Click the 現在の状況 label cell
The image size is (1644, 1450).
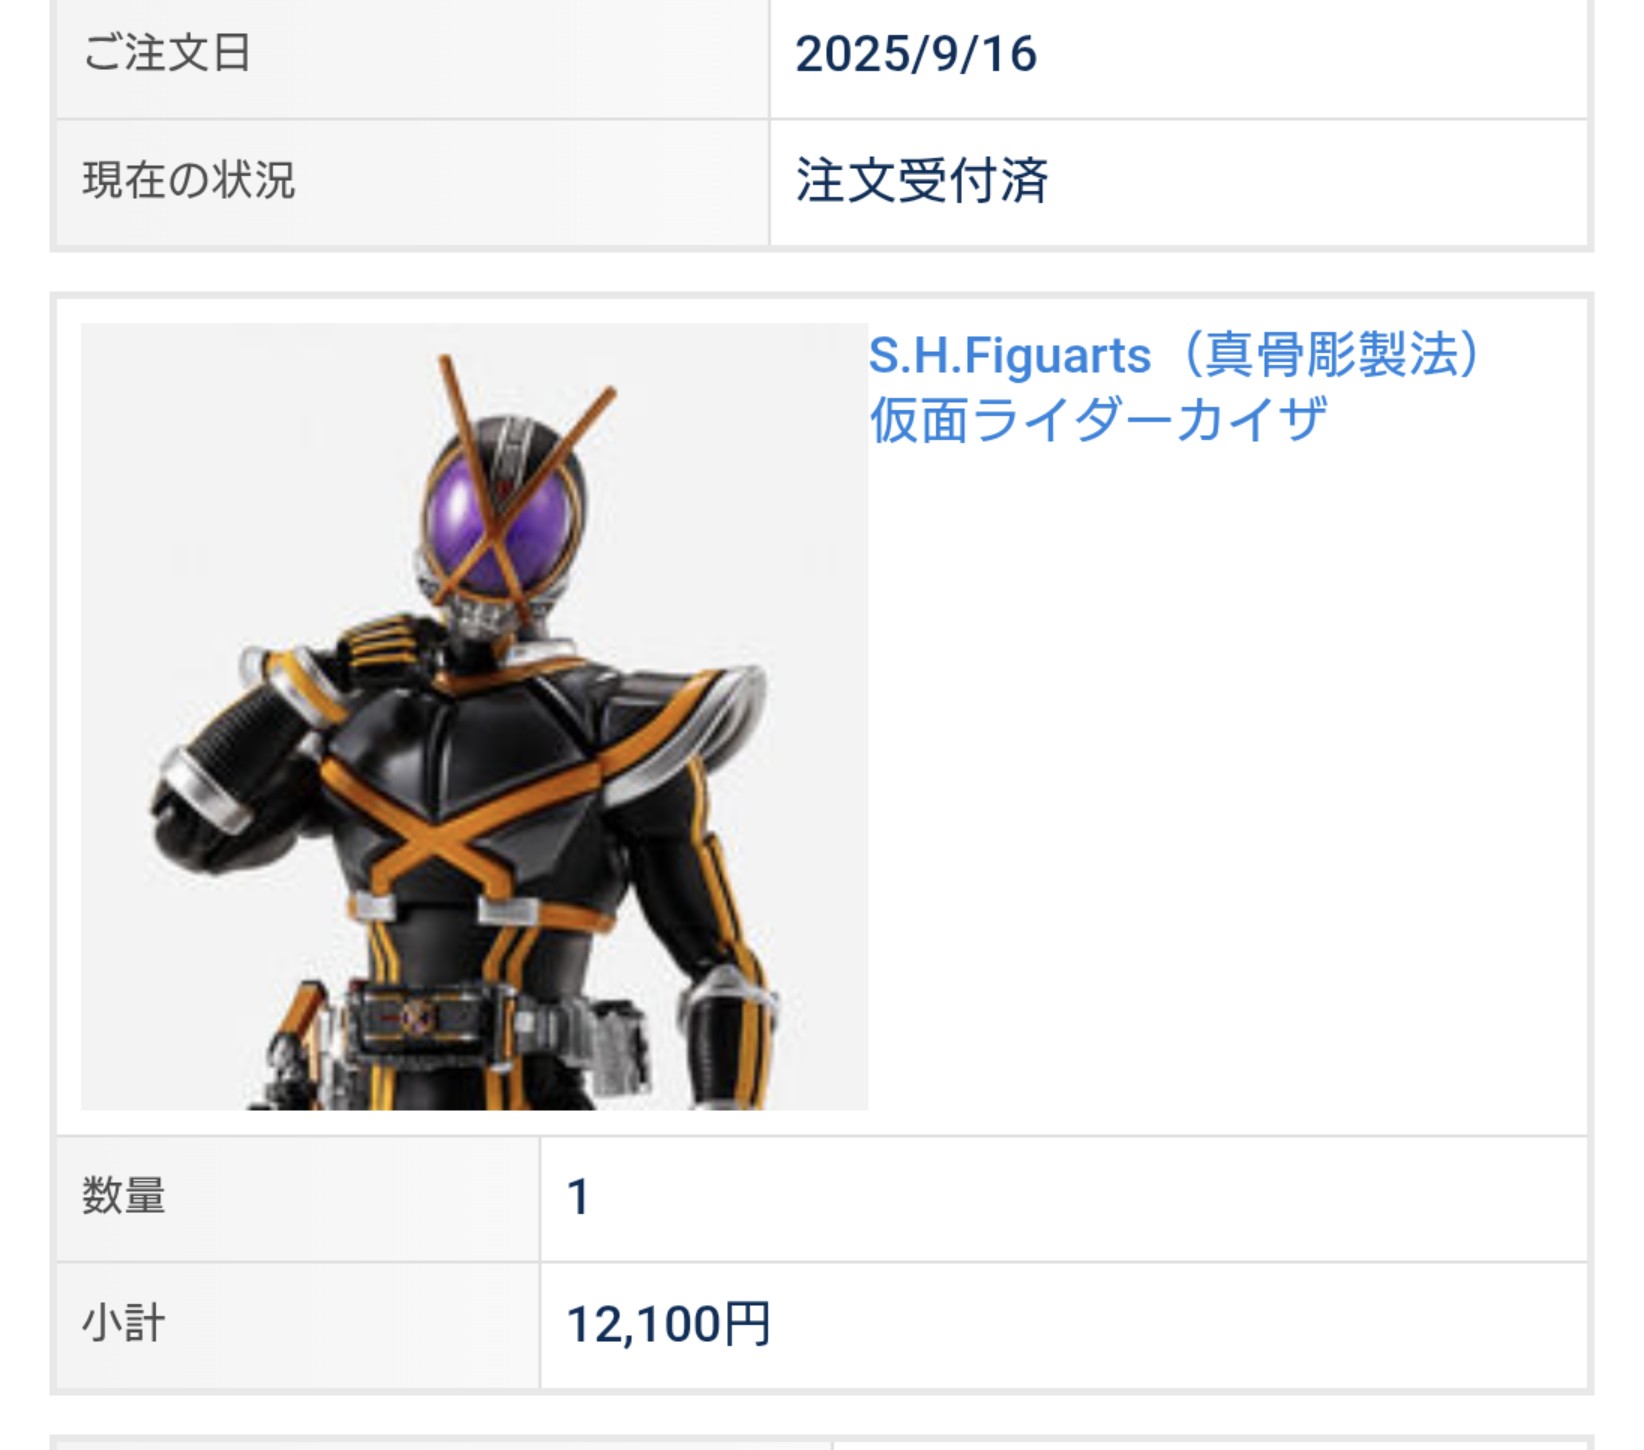coord(412,182)
